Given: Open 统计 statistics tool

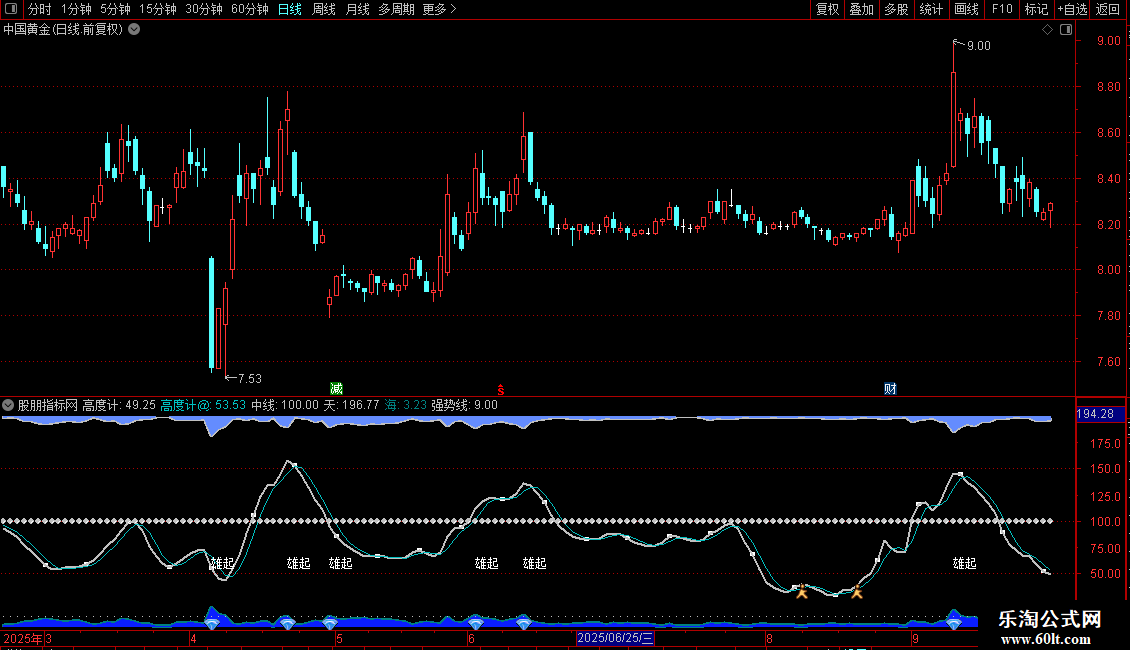Looking at the screenshot, I should coord(931,9).
